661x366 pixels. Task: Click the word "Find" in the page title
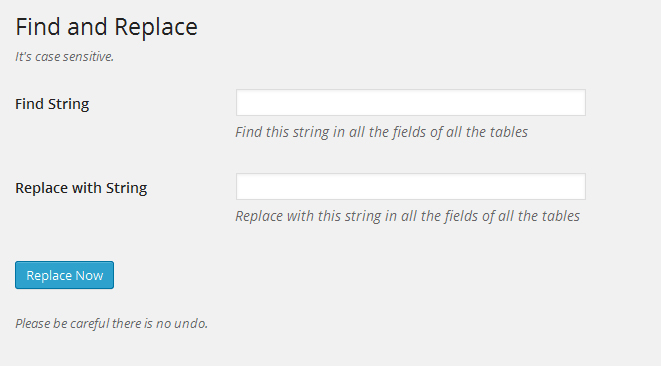pos(38,27)
